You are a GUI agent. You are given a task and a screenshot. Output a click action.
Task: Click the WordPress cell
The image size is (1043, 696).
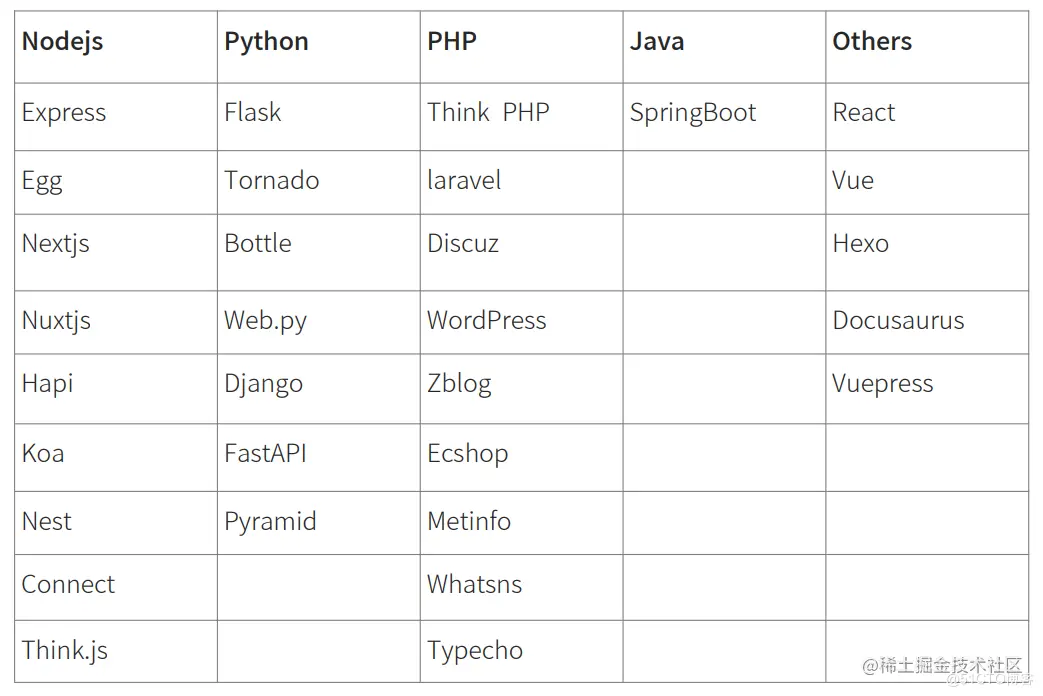coord(487,321)
